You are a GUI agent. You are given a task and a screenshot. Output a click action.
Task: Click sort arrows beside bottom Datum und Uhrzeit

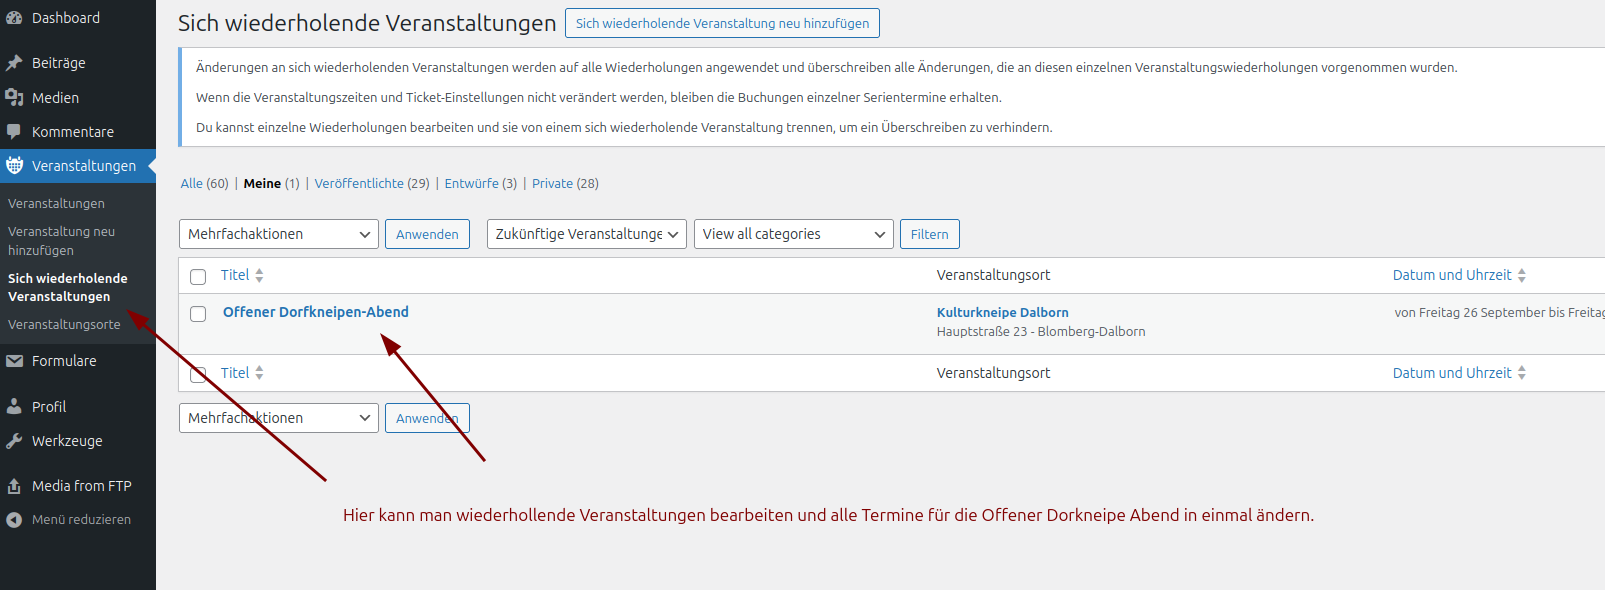coord(1522,373)
